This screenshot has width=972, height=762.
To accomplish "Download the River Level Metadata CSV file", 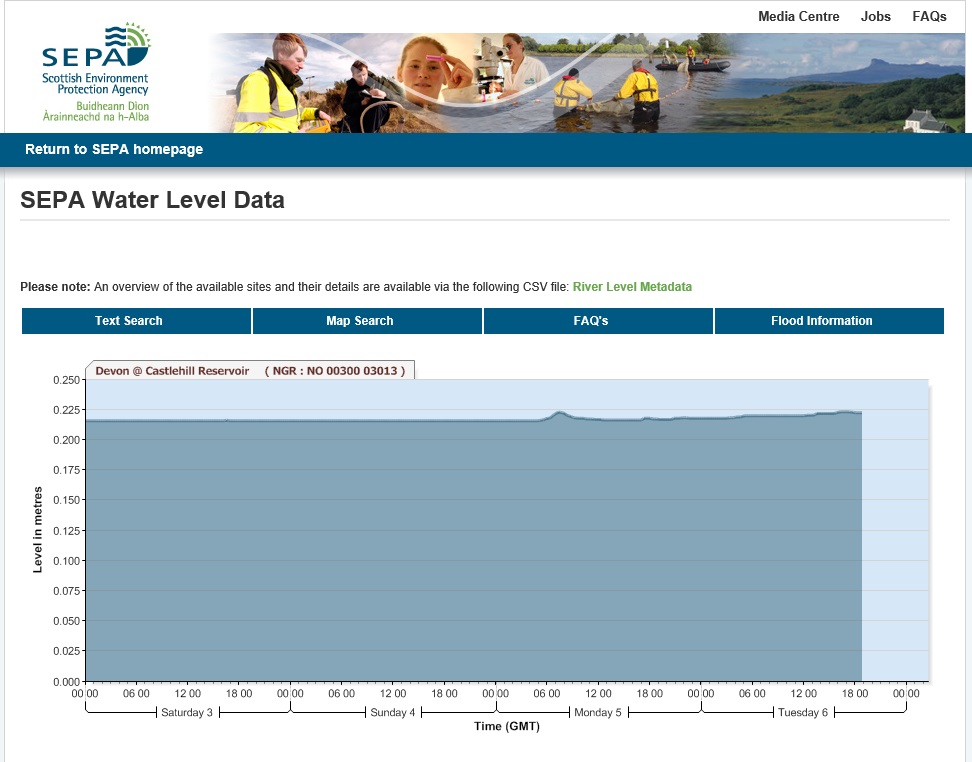I will click(x=632, y=287).
